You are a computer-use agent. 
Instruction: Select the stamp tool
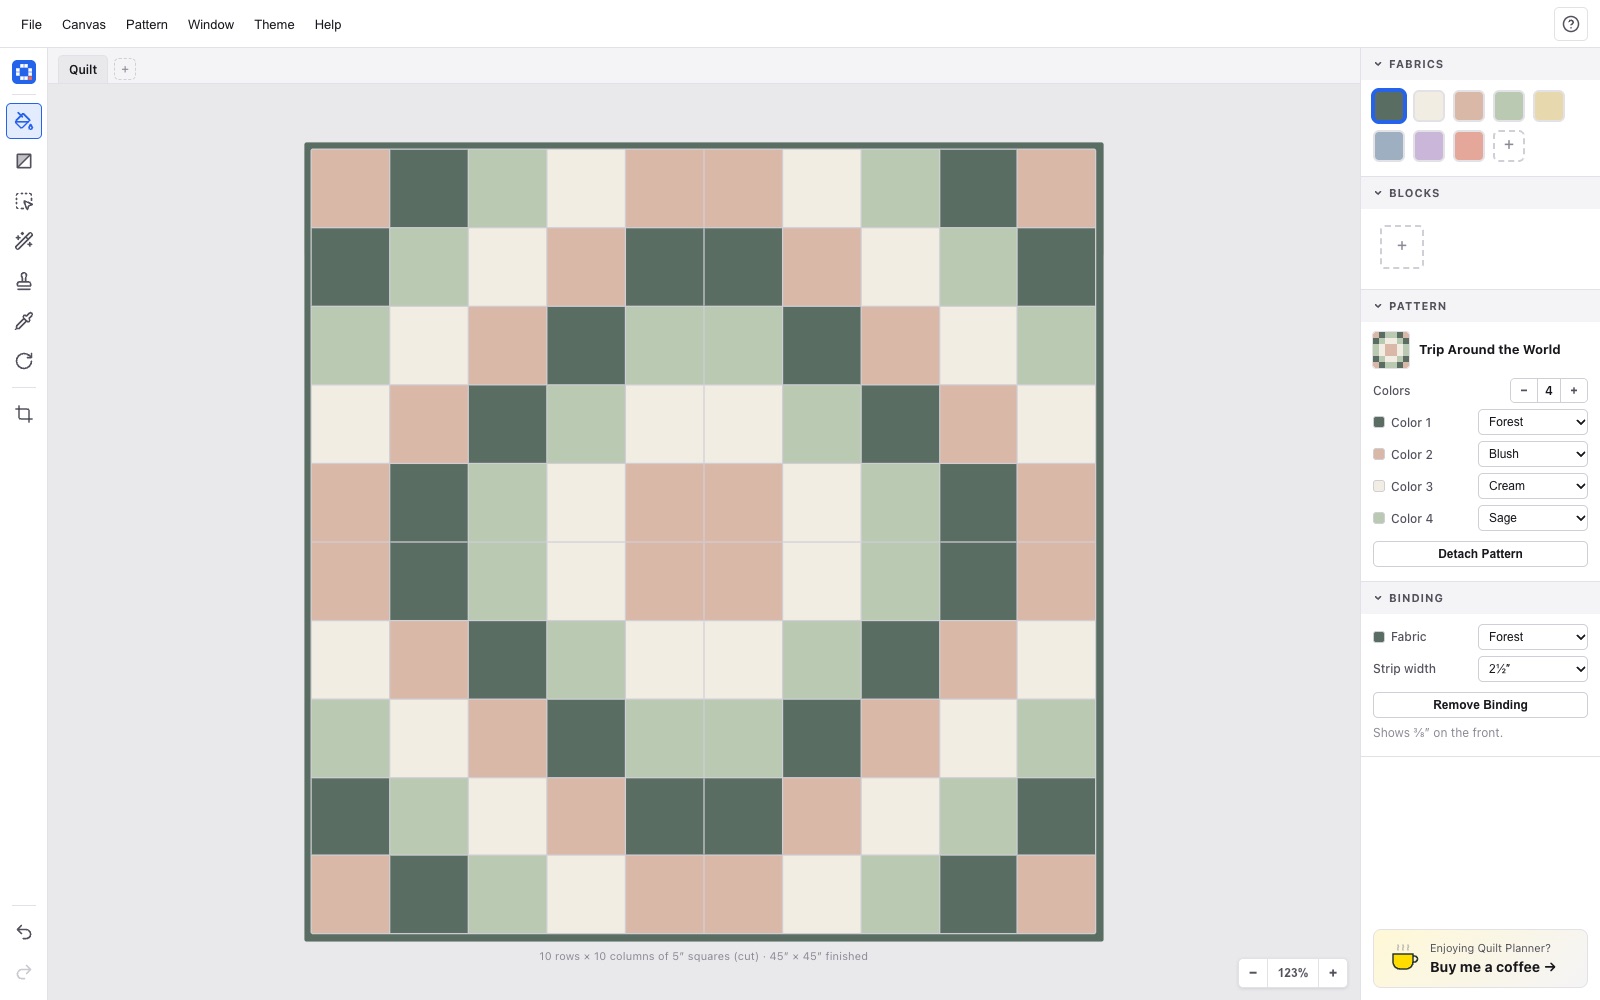coord(24,281)
